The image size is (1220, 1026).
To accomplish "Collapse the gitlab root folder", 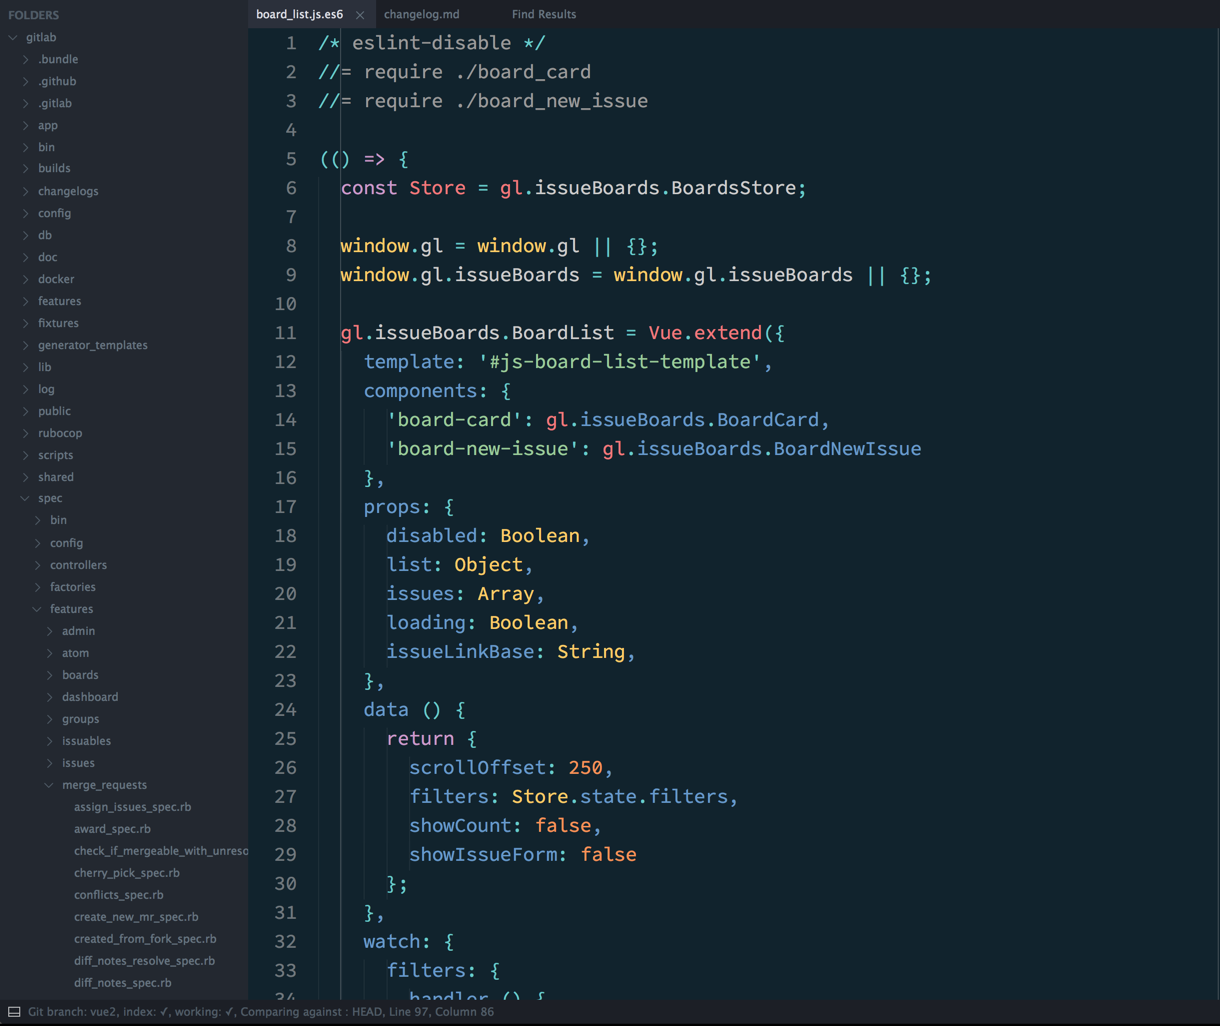I will (14, 38).
